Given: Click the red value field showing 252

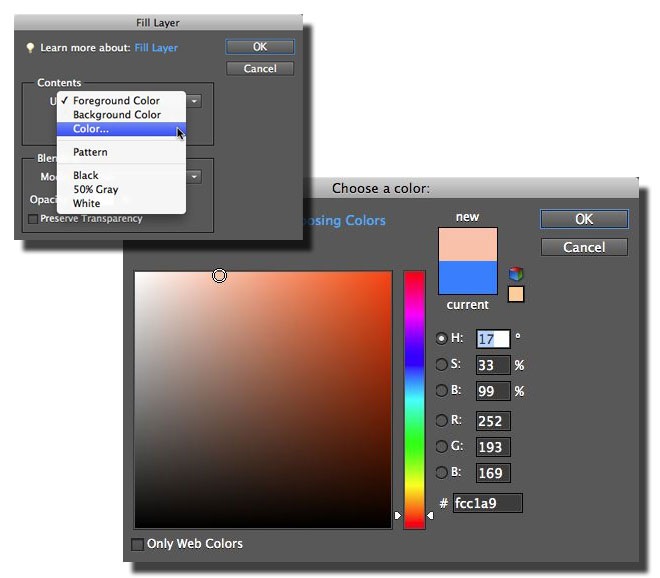Looking at the screenshot, I should 493,421.
